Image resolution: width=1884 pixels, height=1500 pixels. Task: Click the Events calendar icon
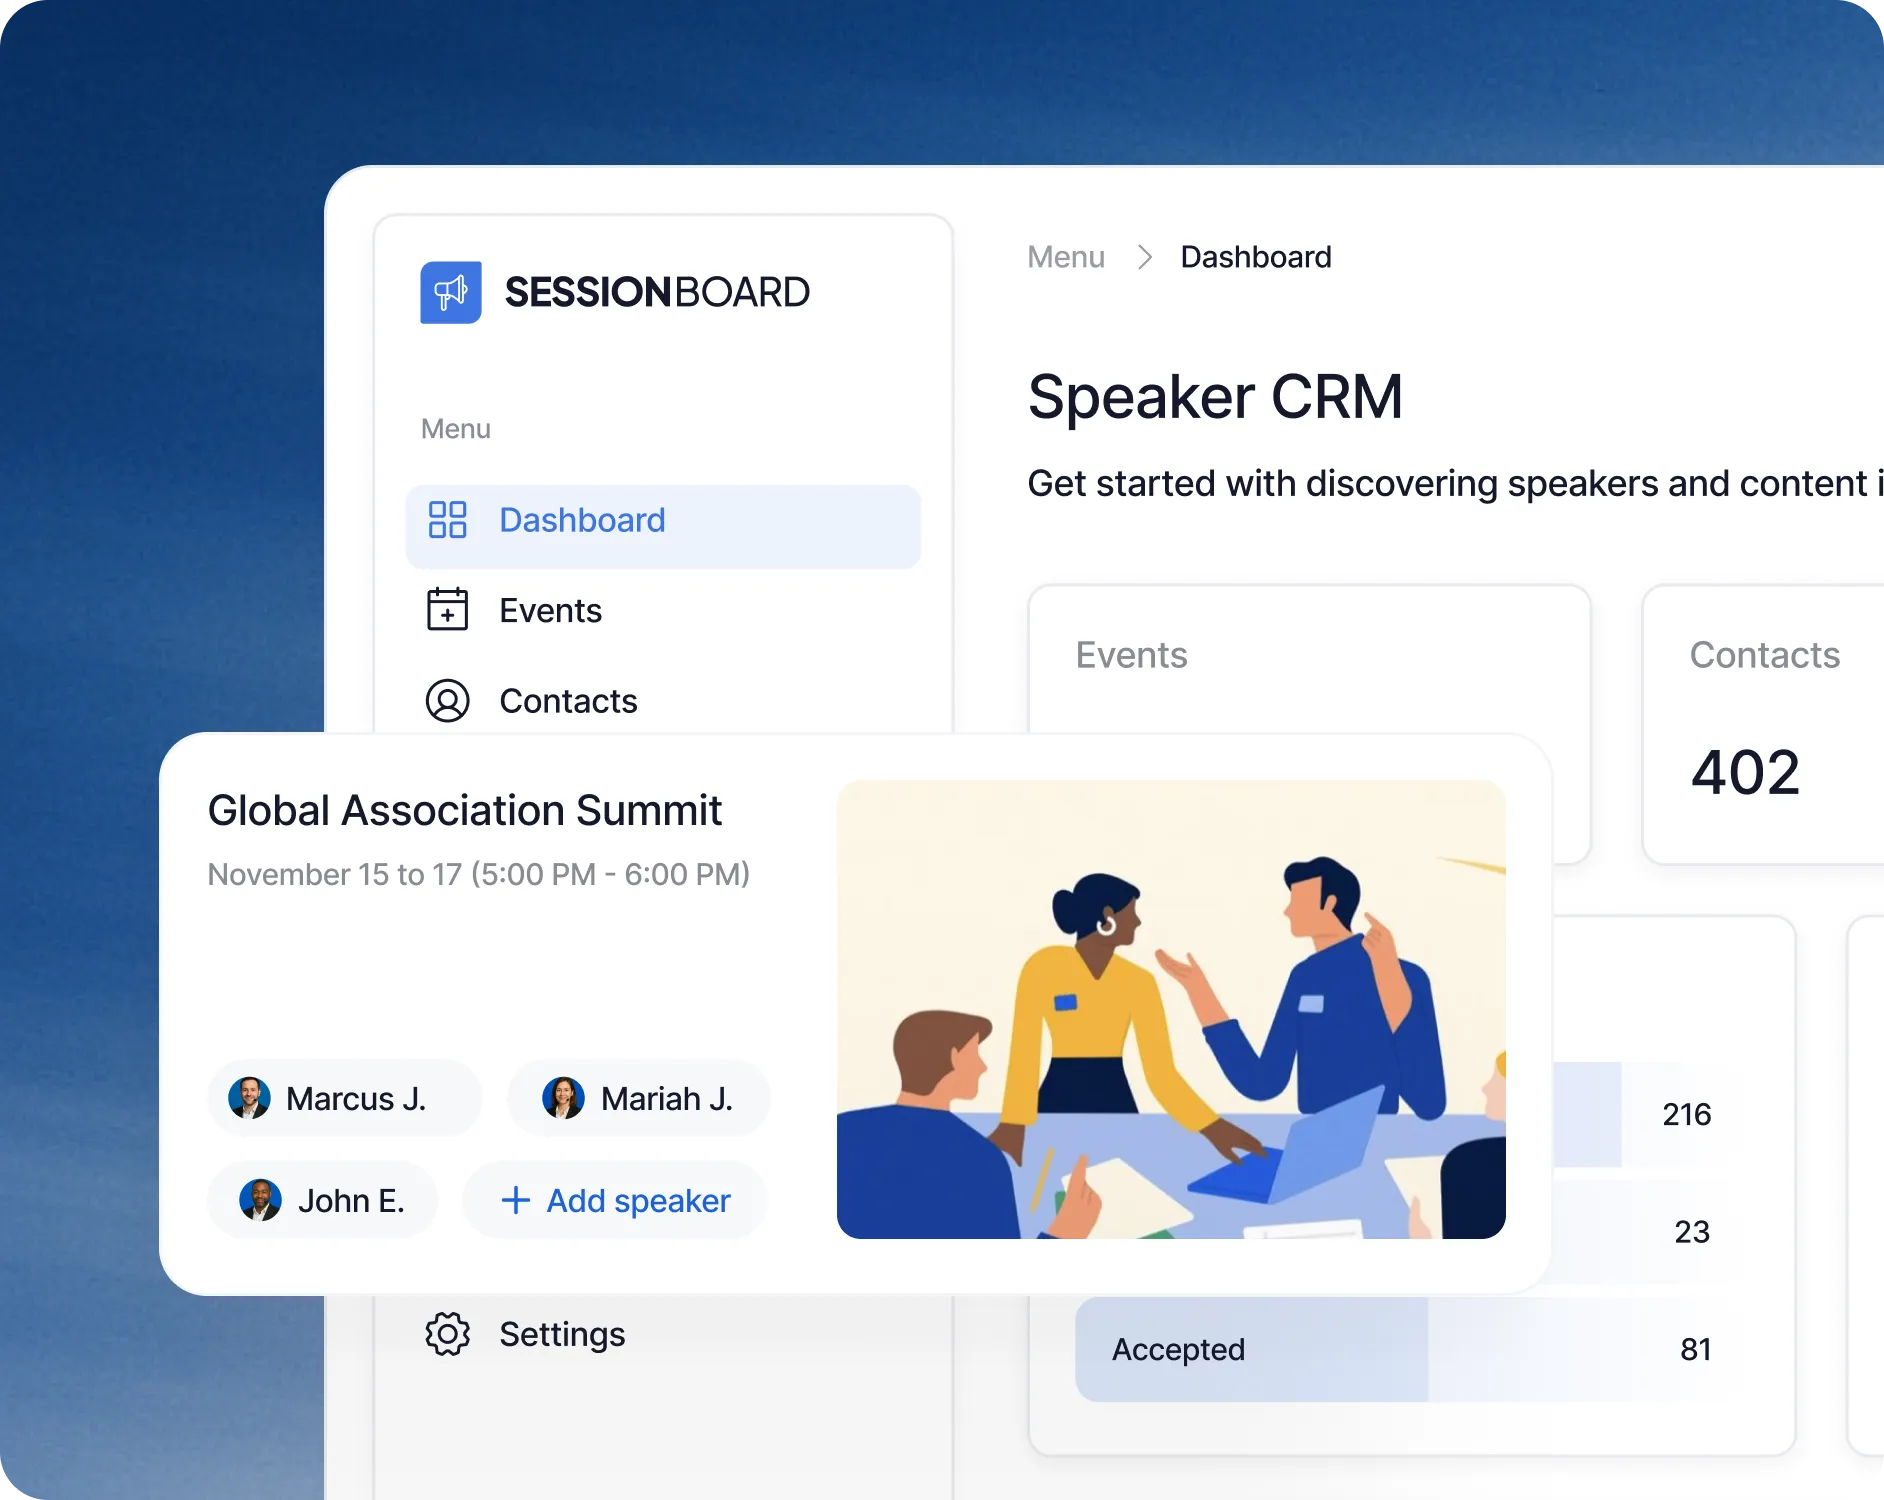click(x=449, y=610)
